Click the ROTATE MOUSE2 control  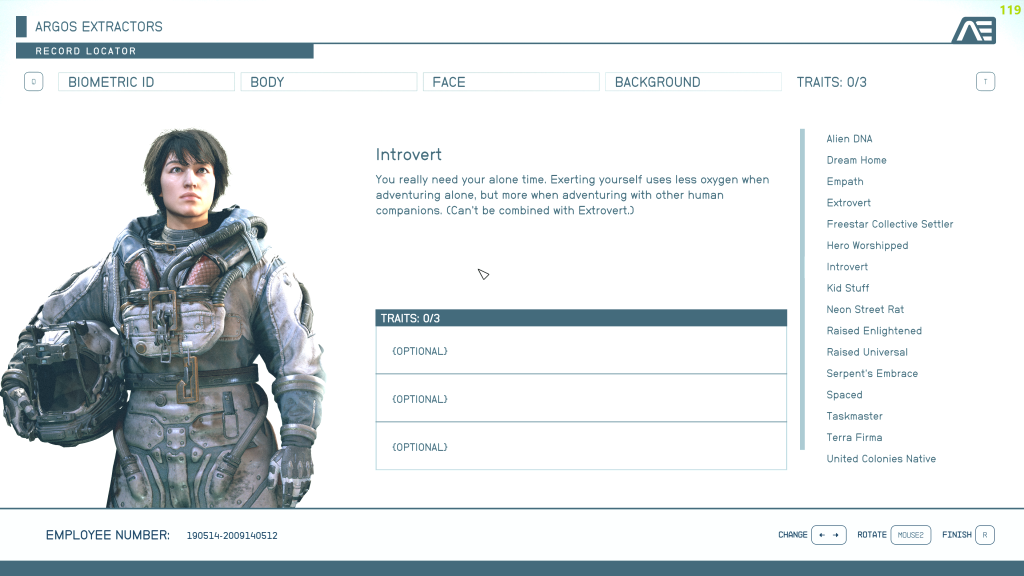click(x=909, y=535)
